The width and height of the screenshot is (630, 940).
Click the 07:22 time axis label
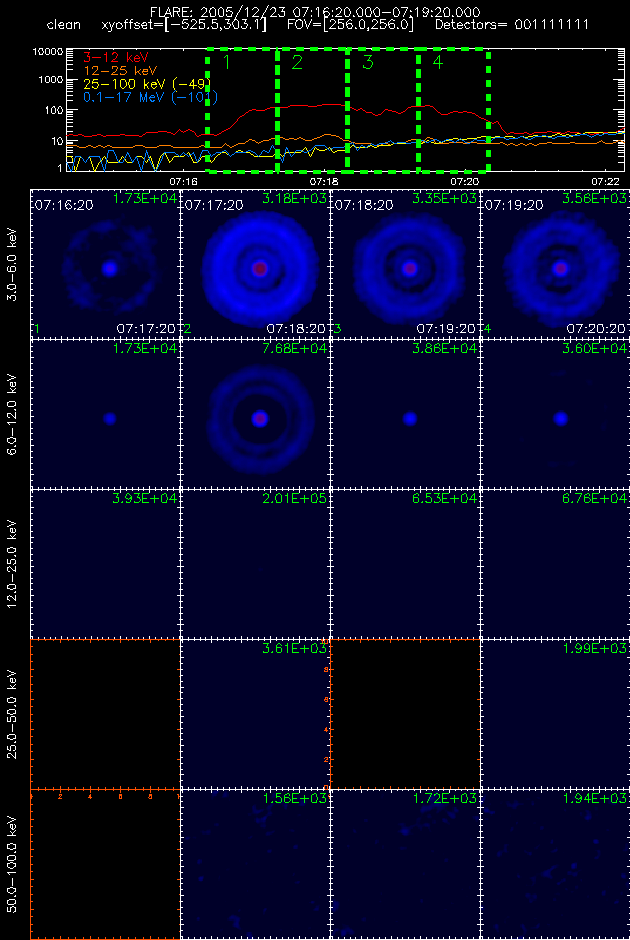tap(605, 180)
